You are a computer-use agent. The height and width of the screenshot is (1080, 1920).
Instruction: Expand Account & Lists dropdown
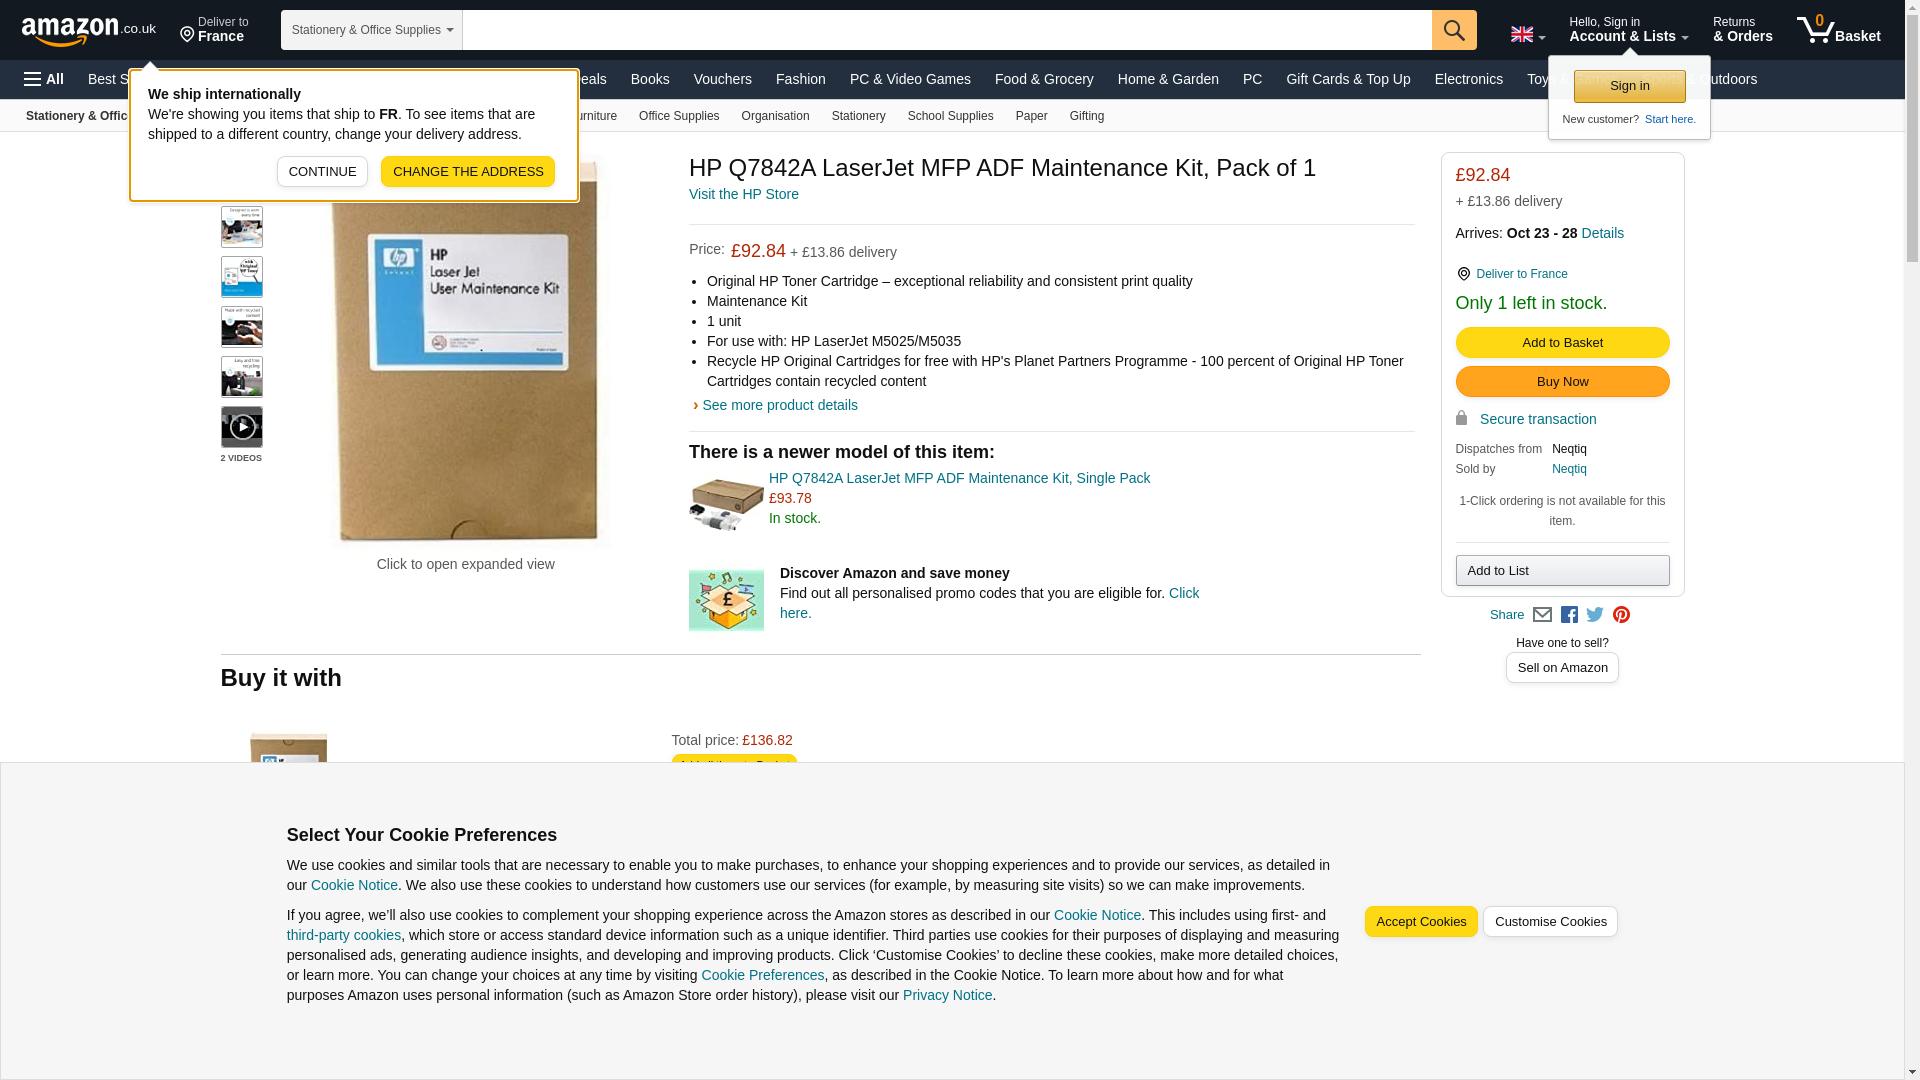pyautogui.click(x=1628, y=30)
